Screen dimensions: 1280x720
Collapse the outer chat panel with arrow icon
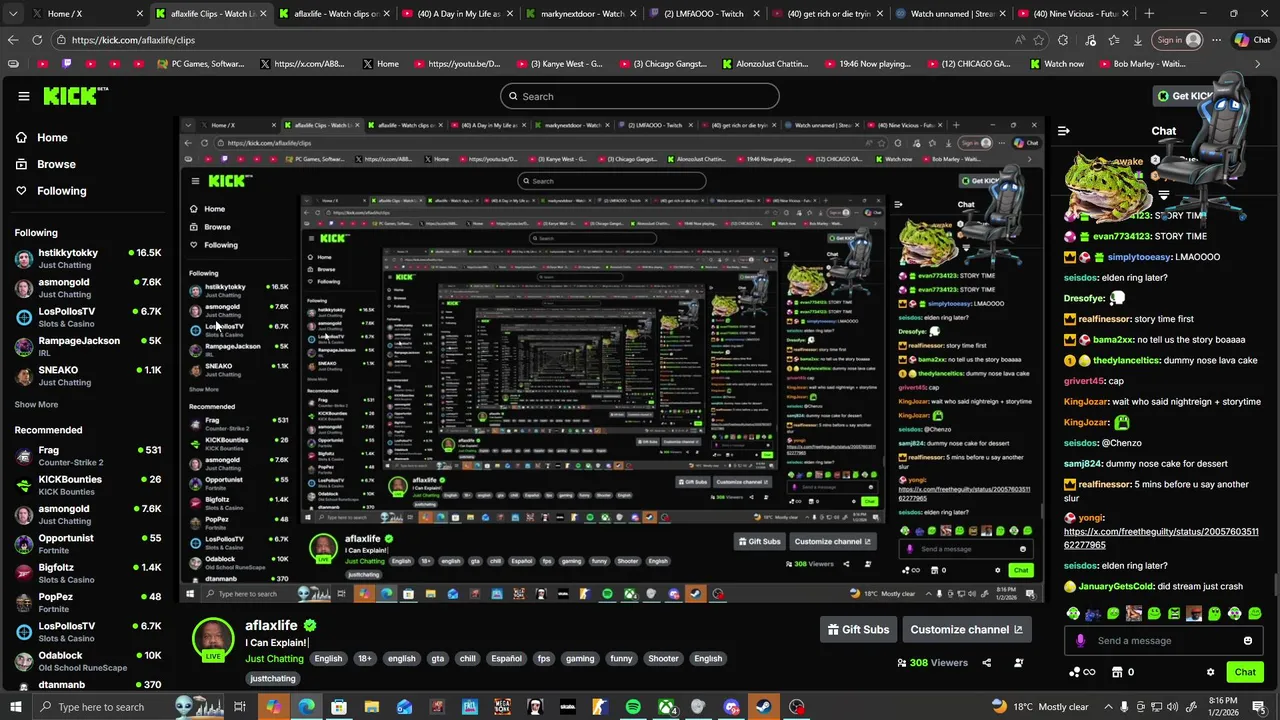click(x=1064, y=131)
